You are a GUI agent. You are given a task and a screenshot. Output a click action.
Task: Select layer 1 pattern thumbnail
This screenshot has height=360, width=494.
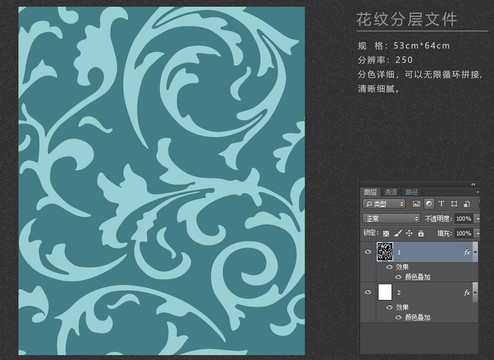pyautogui.click(x=385, y=252)
